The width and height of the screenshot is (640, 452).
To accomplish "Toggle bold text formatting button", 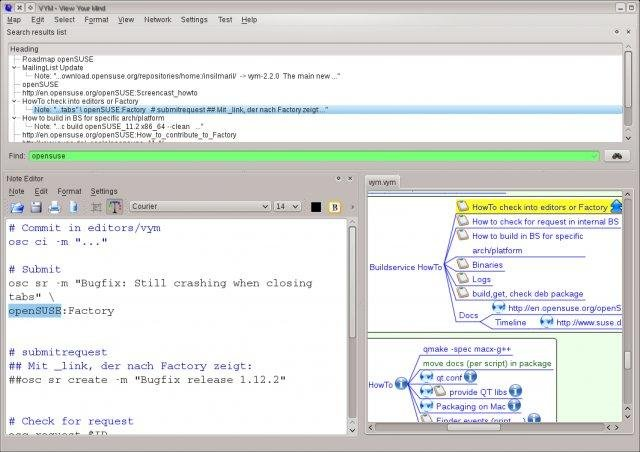I will click(335, 207).
